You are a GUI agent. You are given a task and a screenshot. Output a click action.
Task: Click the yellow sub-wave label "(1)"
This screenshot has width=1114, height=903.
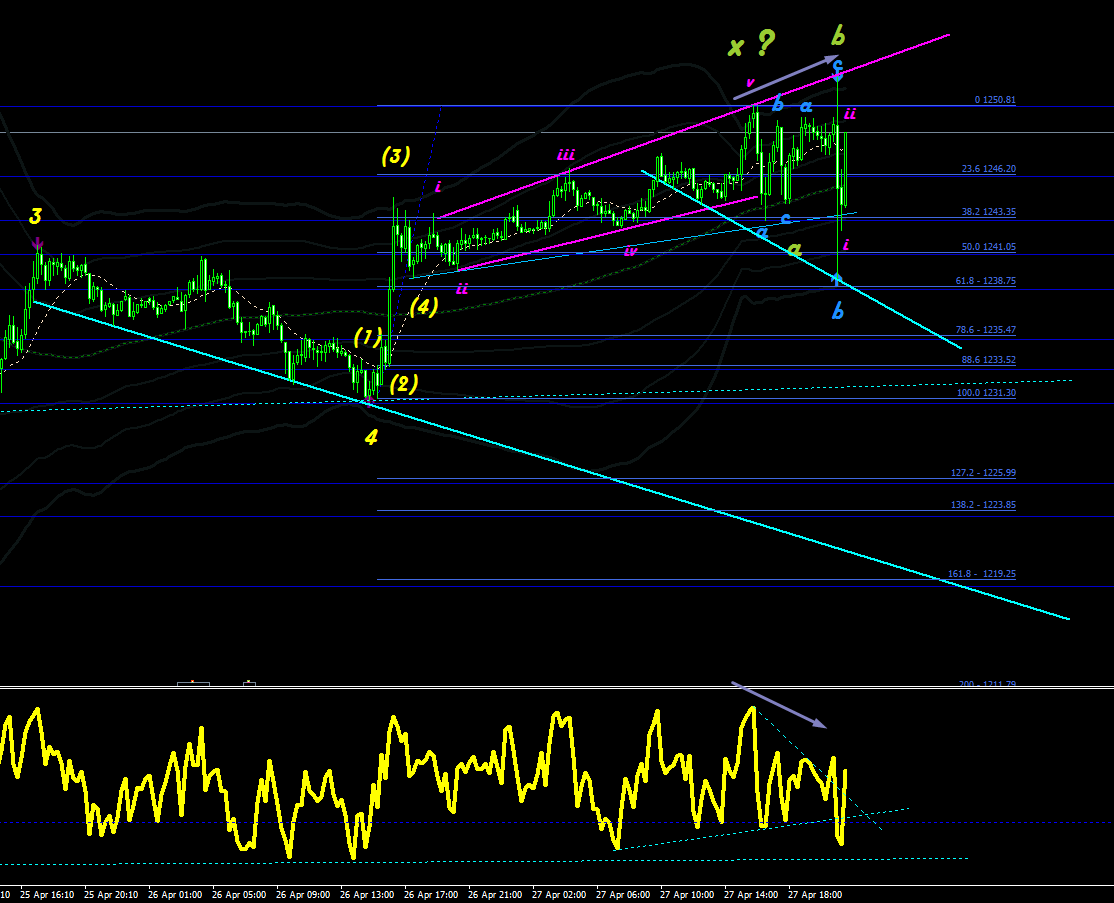(368, 337)
